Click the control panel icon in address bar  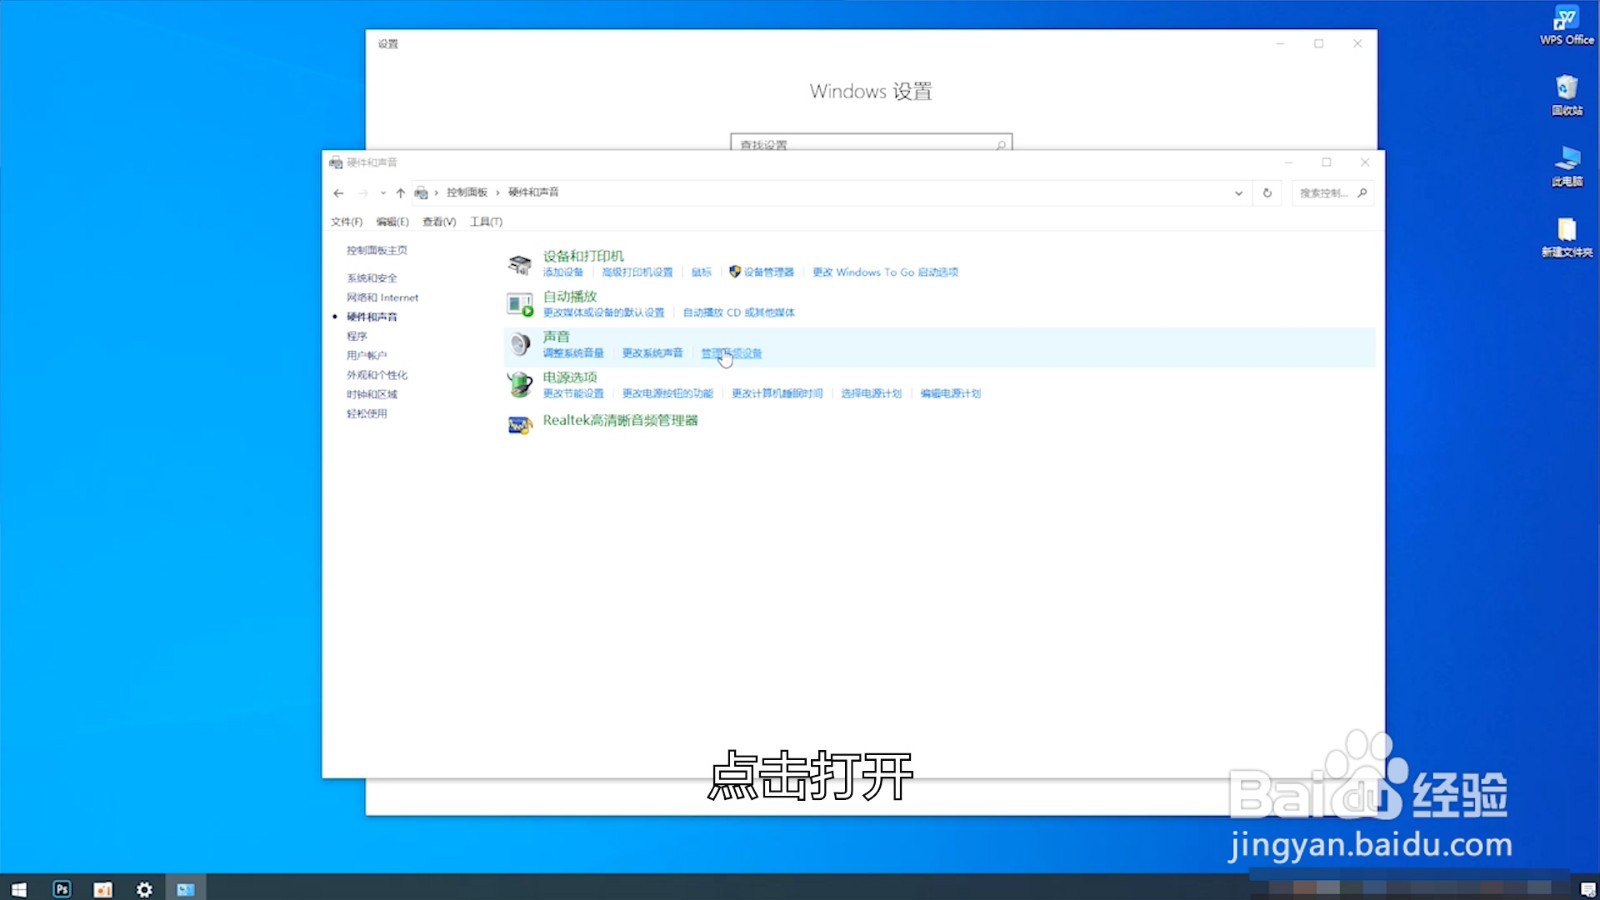421,193
